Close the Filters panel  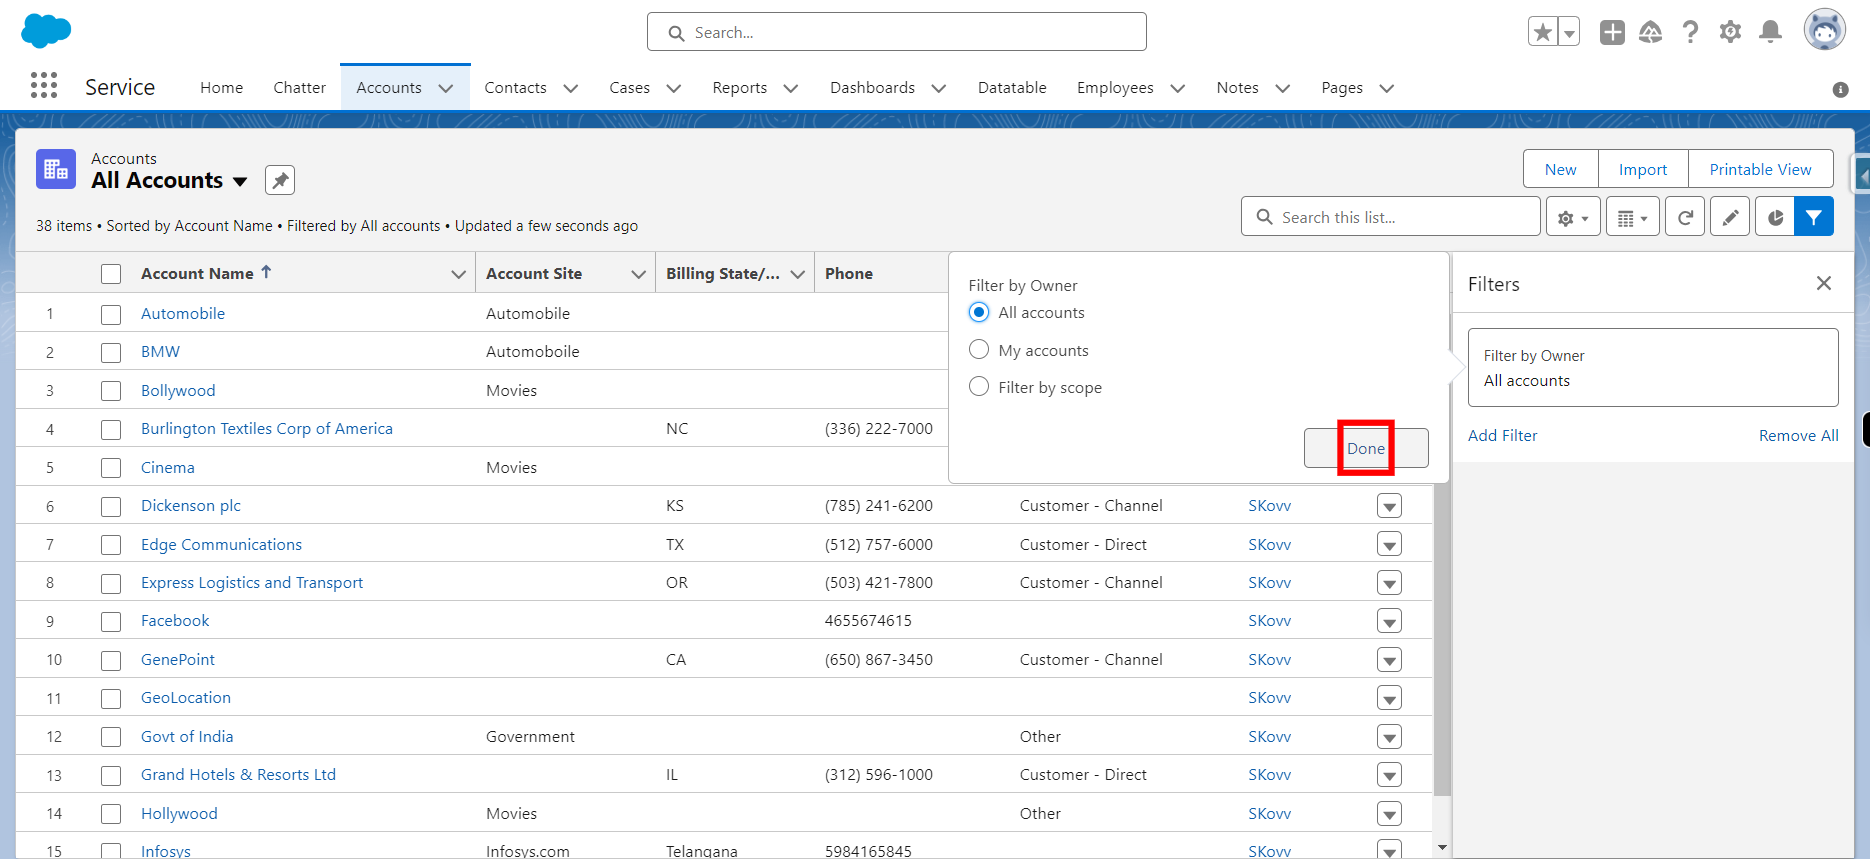(1824, 283)
